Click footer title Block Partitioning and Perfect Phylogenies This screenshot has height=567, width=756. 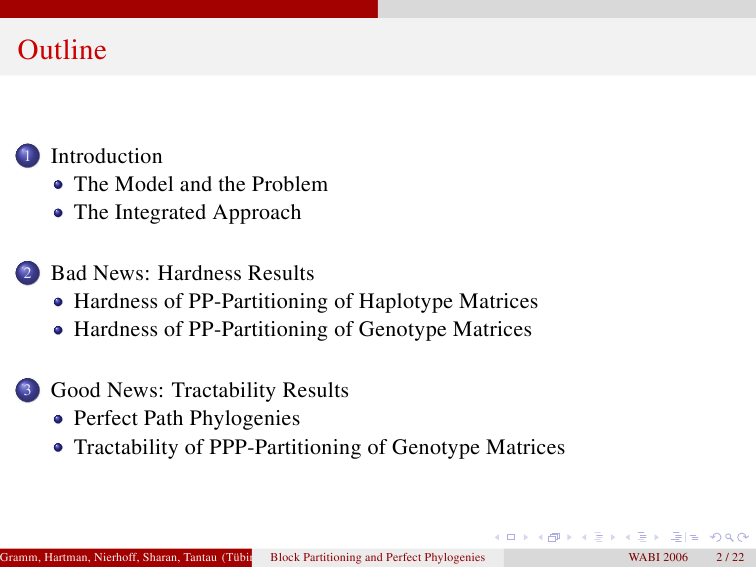(x=378, y=557)
